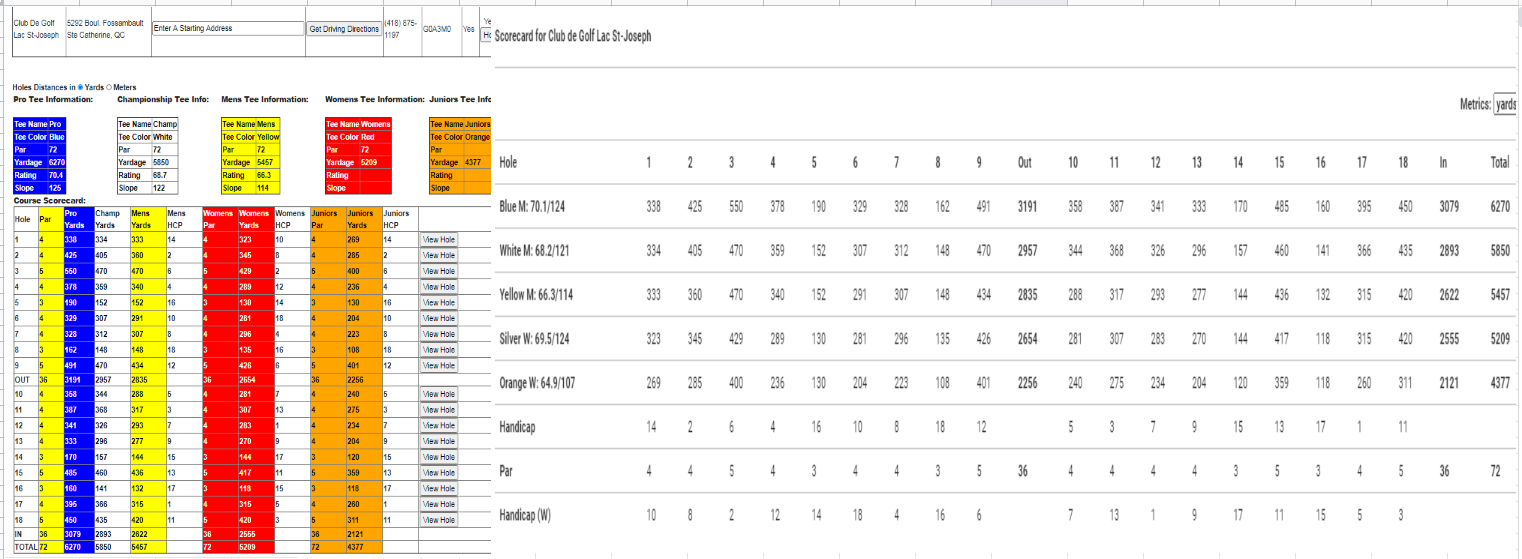Click View Hole button for hole 3
This screenshot has height=559, width=1522.
(439, 271)
